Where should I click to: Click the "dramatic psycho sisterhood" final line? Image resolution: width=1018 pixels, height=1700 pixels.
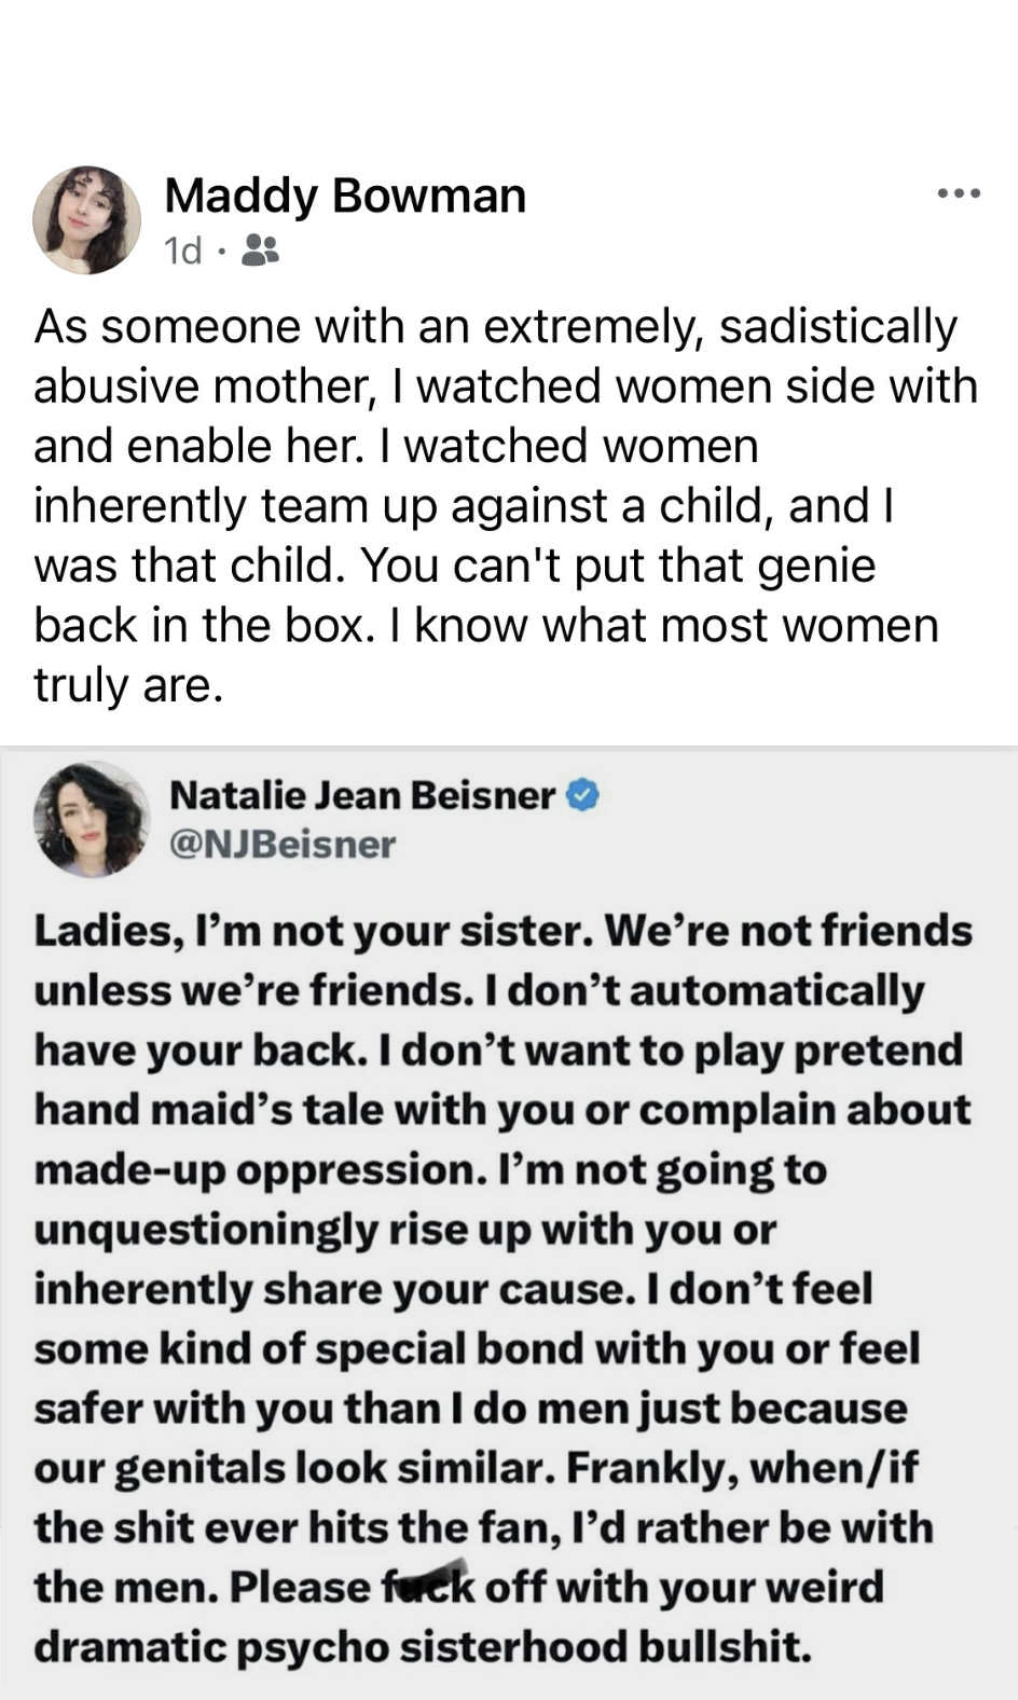422,1647
